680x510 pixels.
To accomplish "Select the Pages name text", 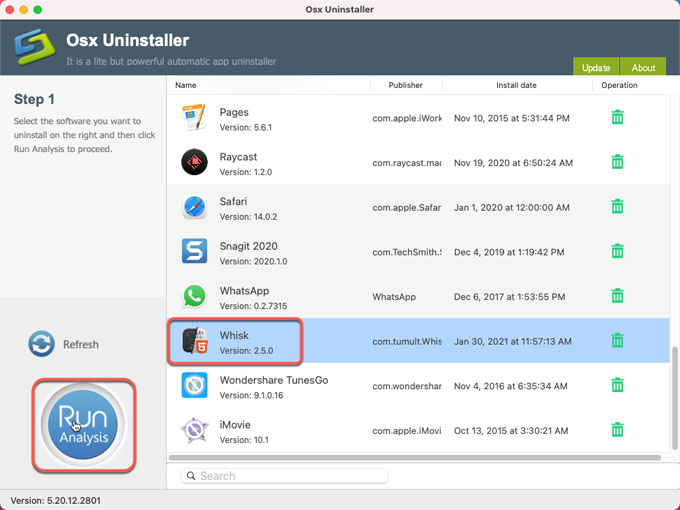I will click(x=234, y=112).
